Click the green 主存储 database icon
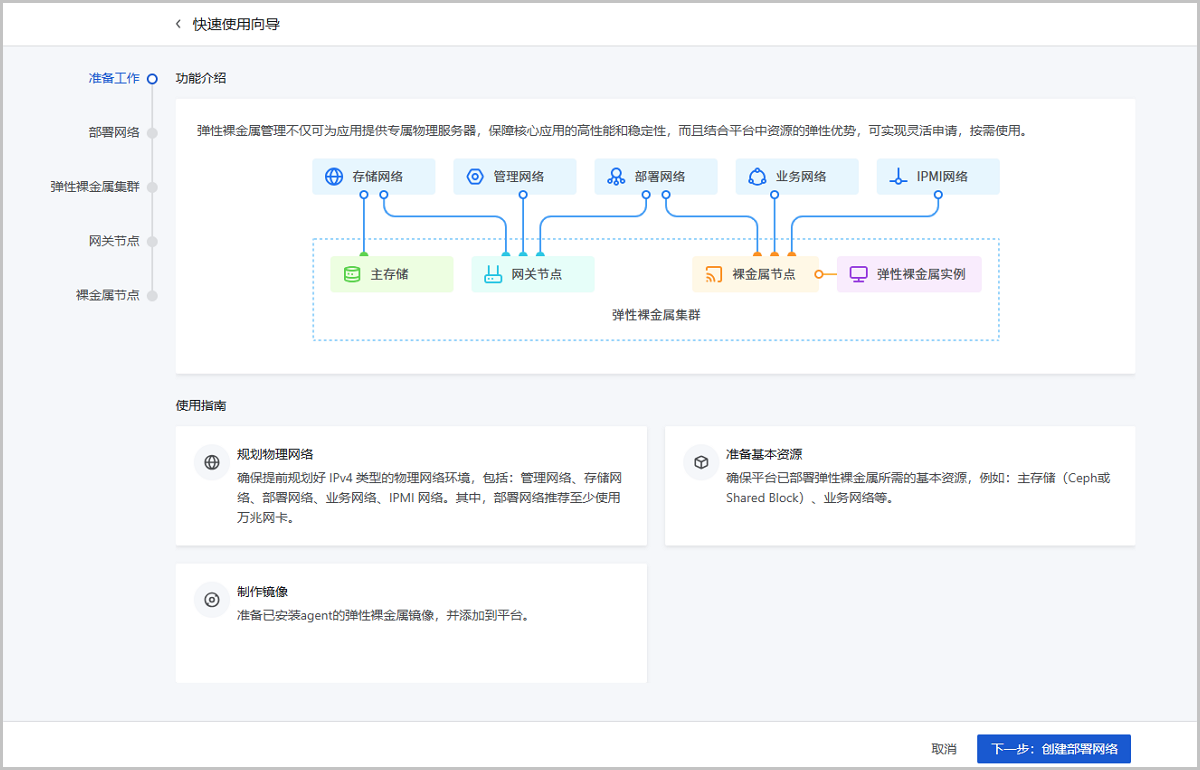1200x770 pixels. (x=351, y=274)
